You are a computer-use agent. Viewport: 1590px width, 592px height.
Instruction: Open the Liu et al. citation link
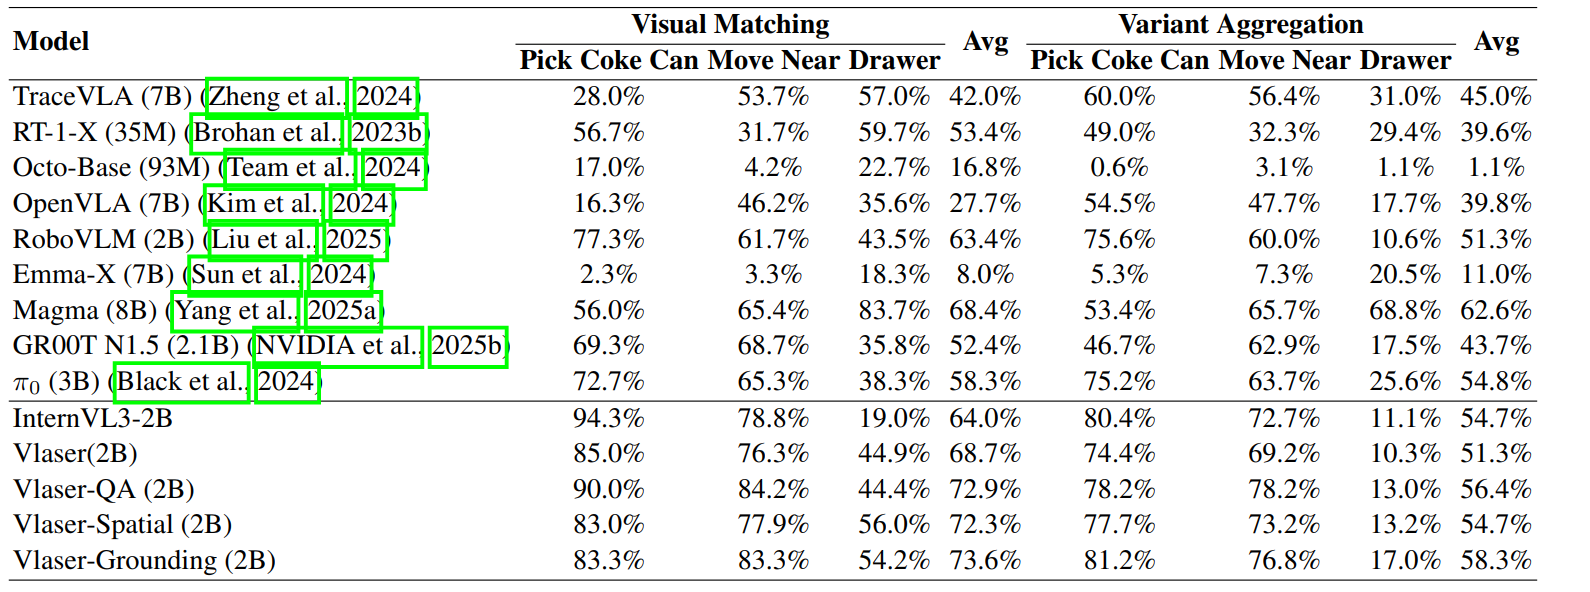(264, 240)
